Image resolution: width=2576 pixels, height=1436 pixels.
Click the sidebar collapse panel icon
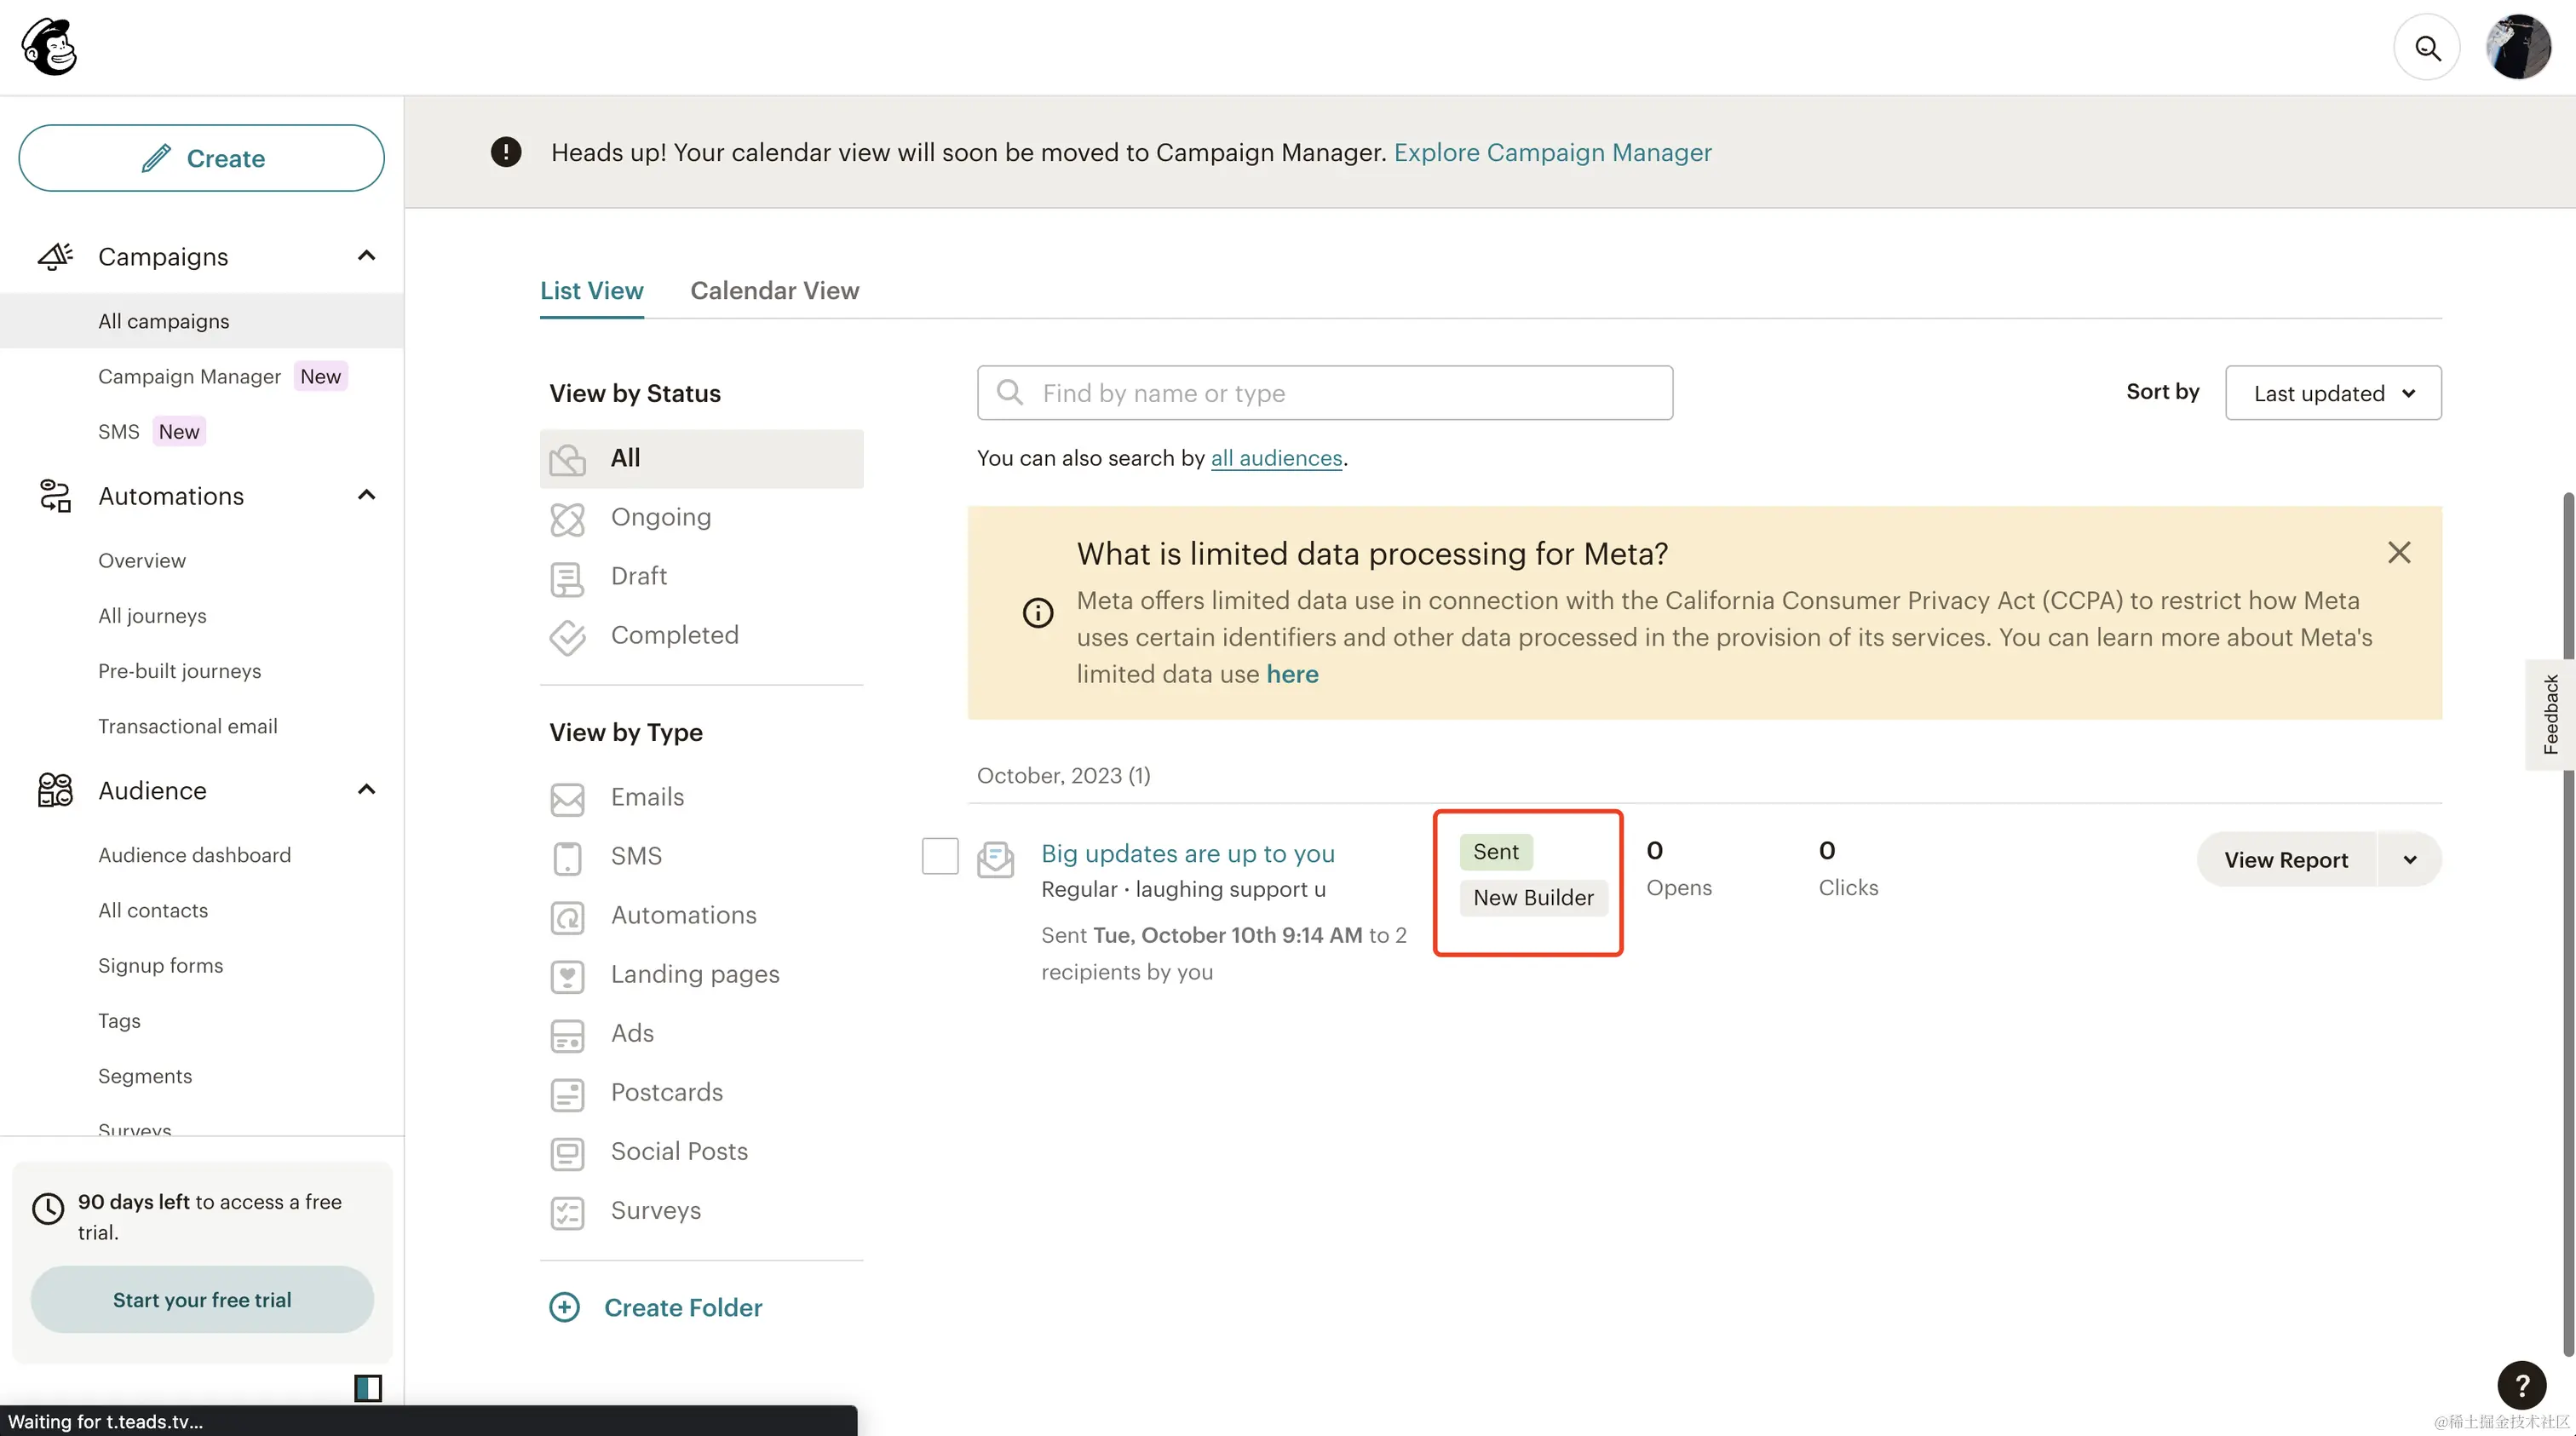coord(368,1387)
